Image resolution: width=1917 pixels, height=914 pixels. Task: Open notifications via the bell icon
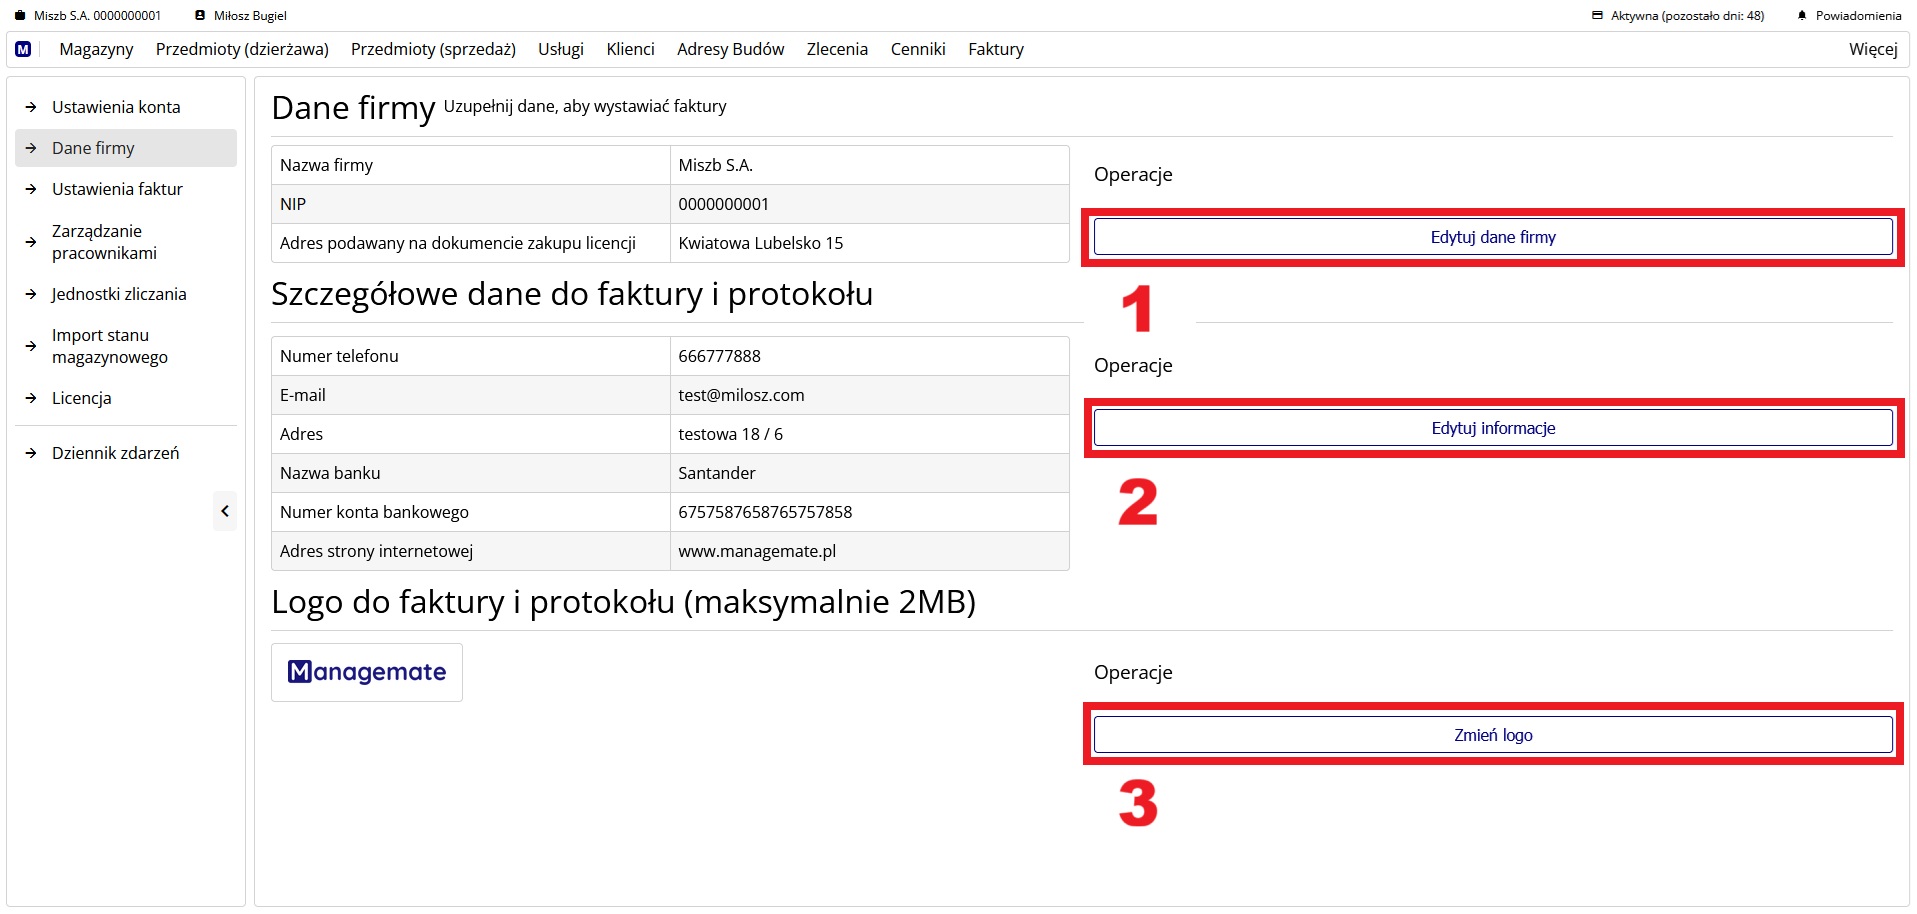pos(1802,15)
